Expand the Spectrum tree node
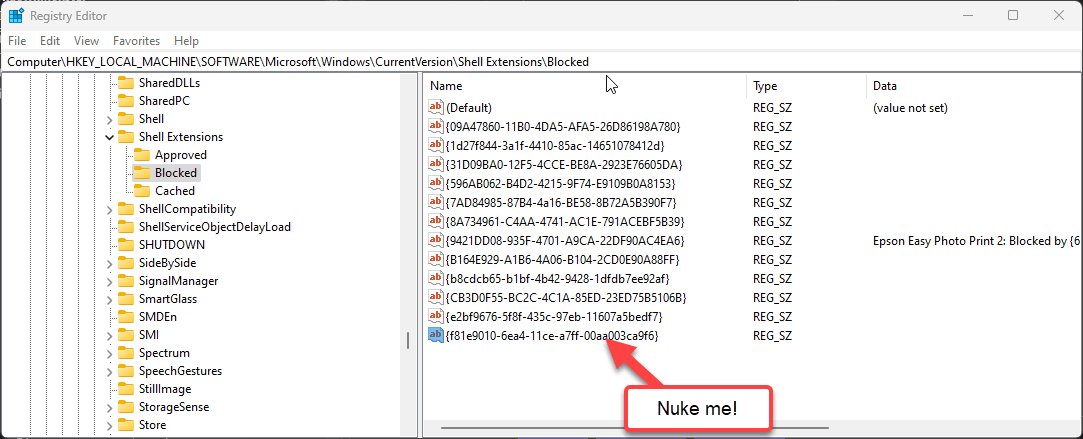The width and height of the screenshot is (1083, 439). (x=109, y=353)
